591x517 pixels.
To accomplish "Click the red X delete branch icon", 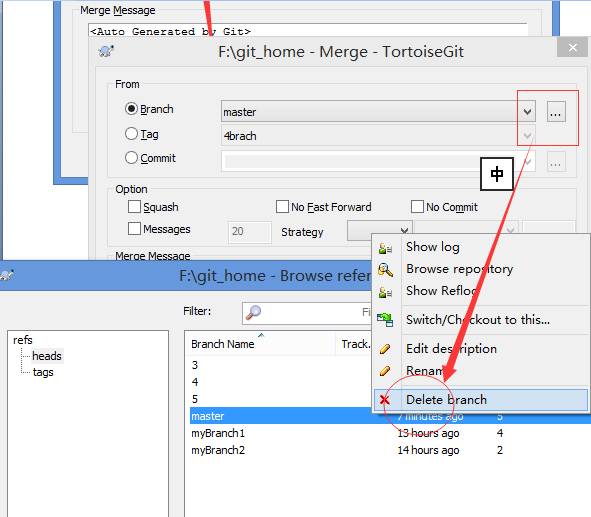I will (x=384, y=400).
